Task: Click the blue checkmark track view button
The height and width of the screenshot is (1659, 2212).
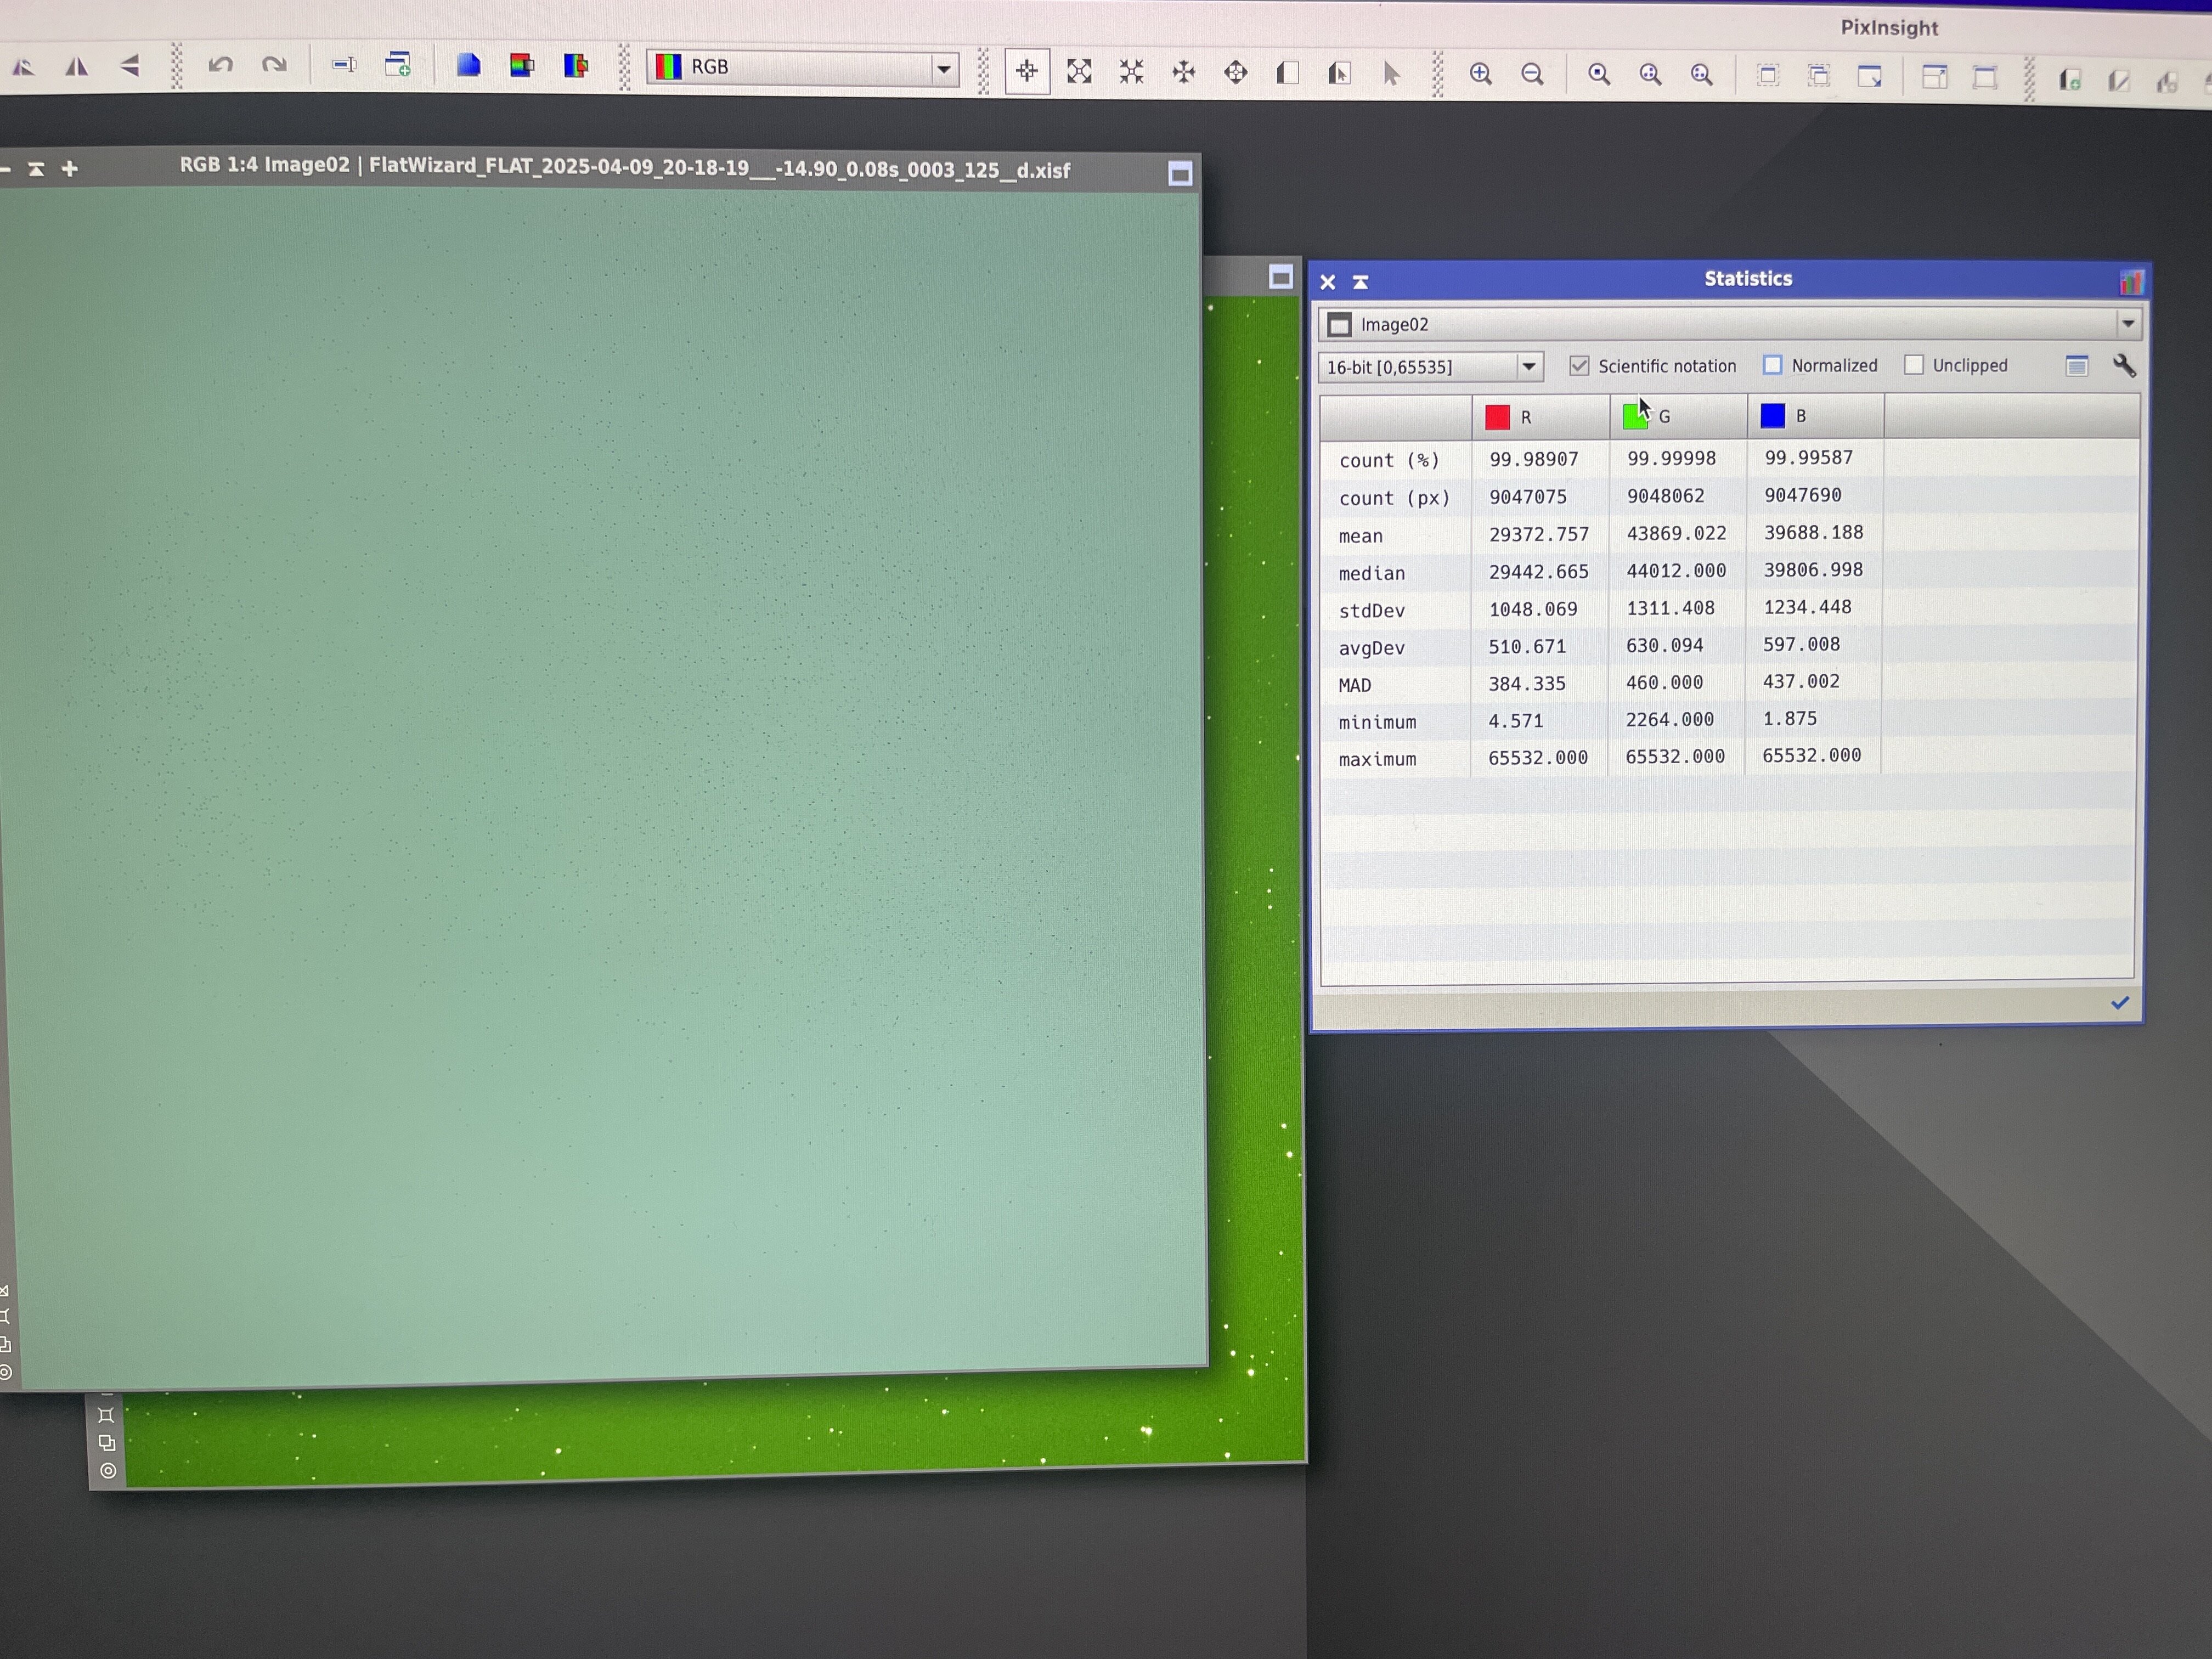Action: coord(2119,1003)
